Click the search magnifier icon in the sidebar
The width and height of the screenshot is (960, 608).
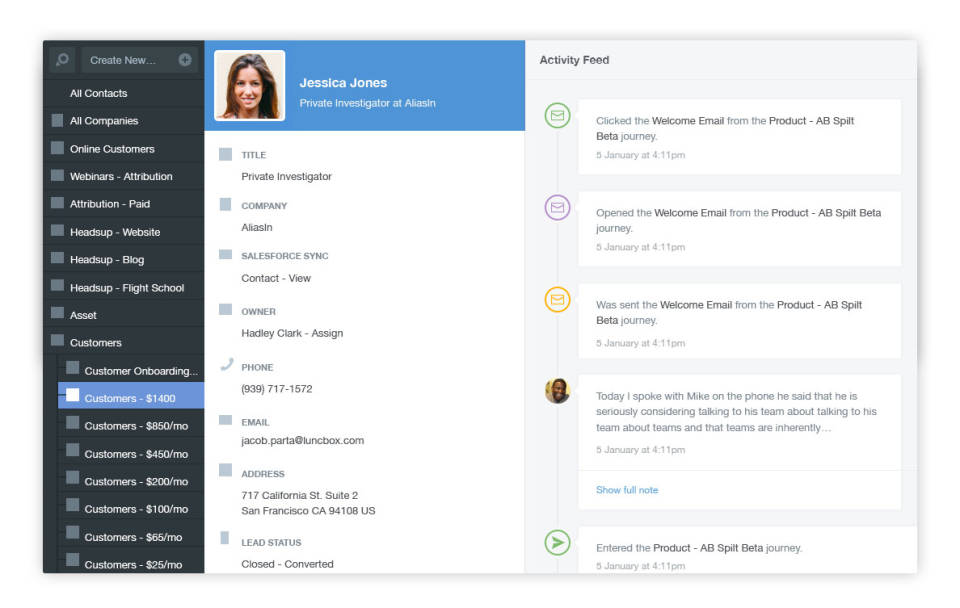tap(61, 59)
